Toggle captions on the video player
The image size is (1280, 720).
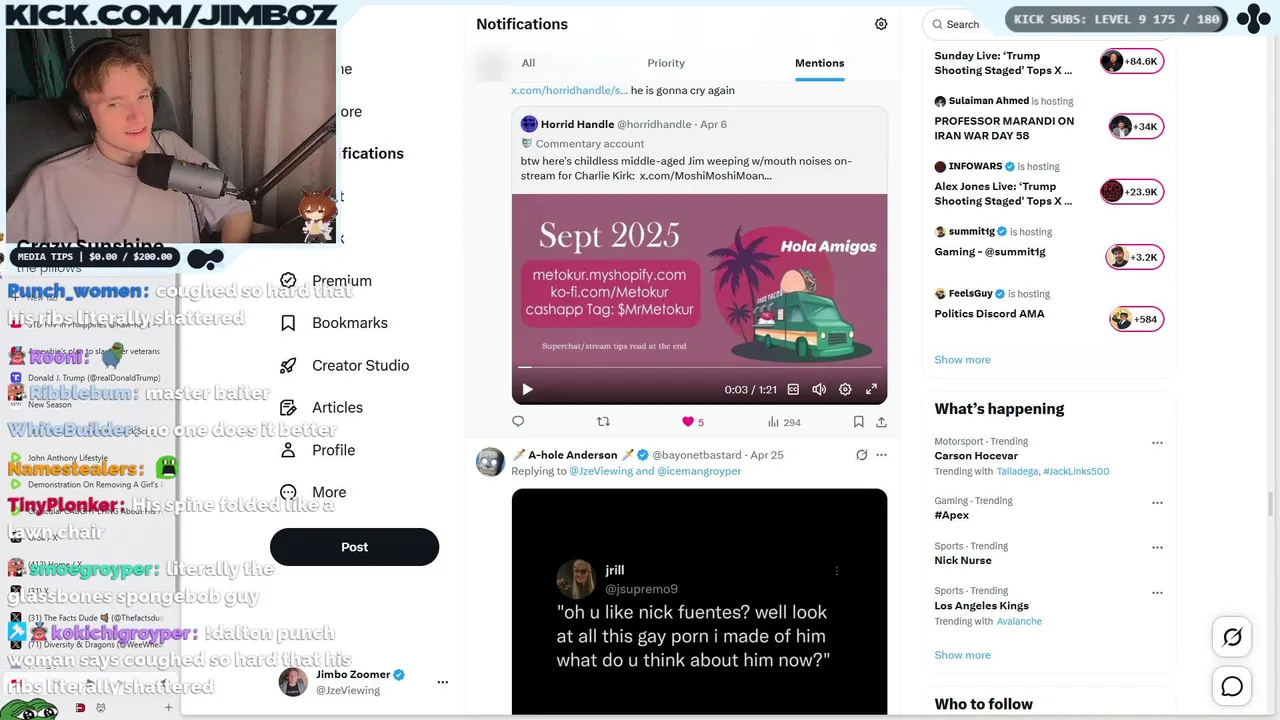click(793, 389)
